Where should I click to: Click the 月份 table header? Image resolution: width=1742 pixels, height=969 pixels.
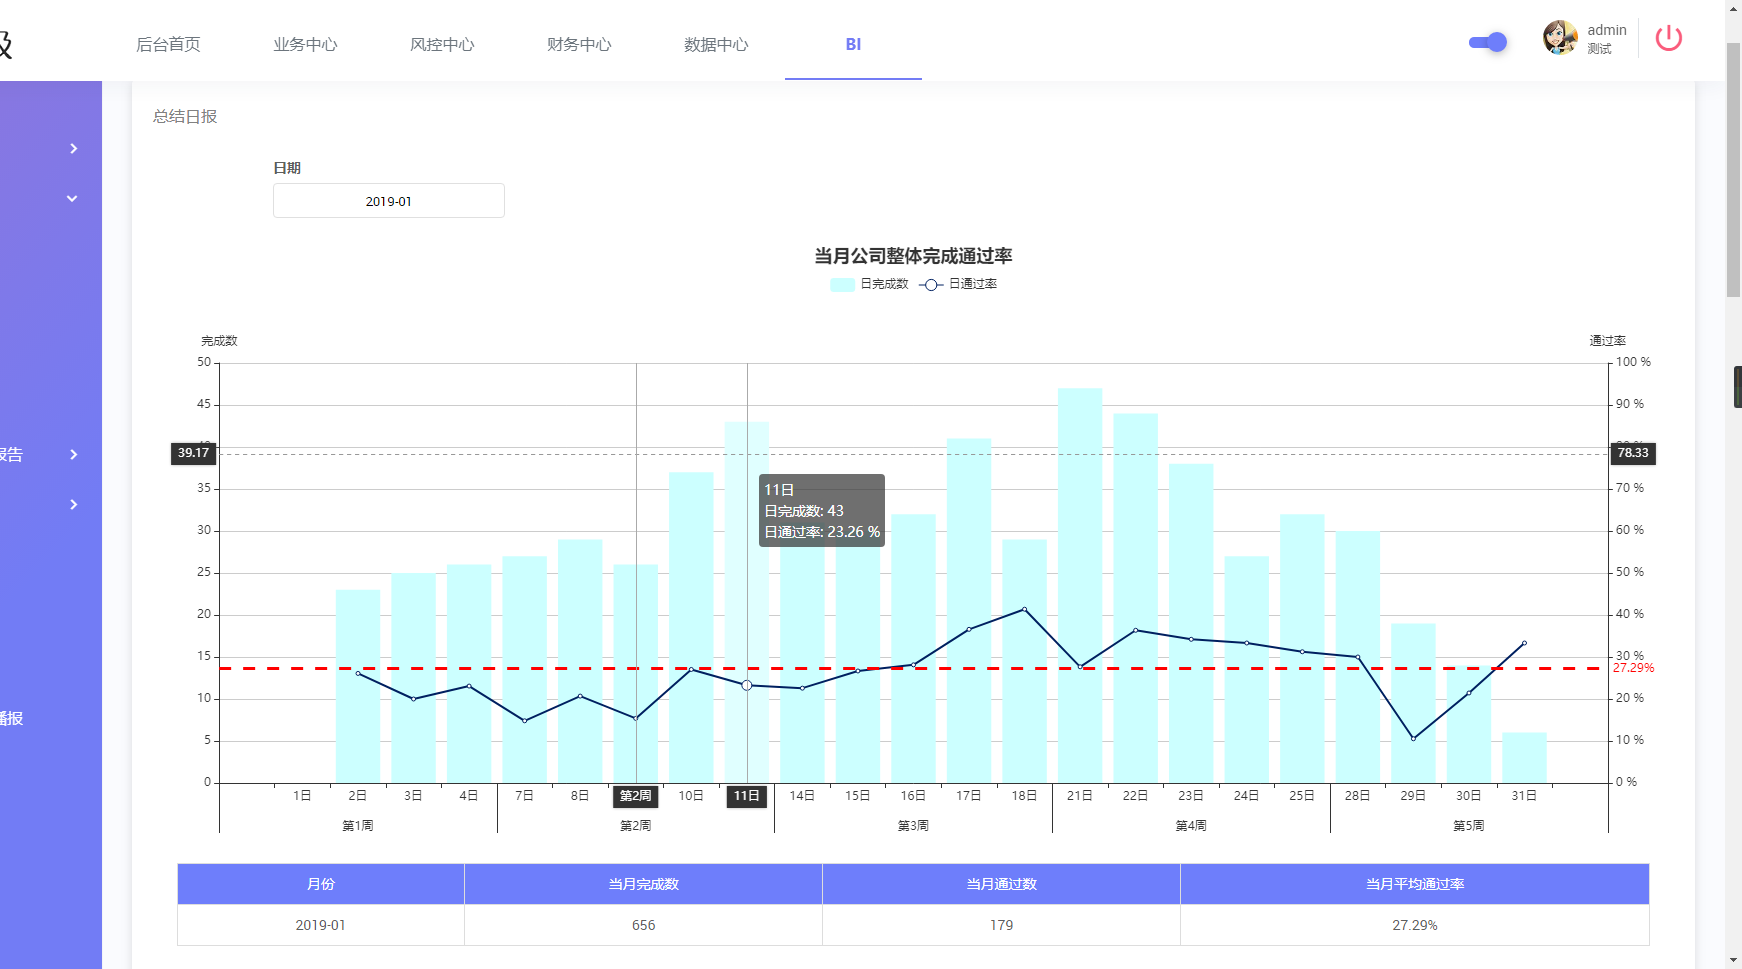click(x=321, y=884)
